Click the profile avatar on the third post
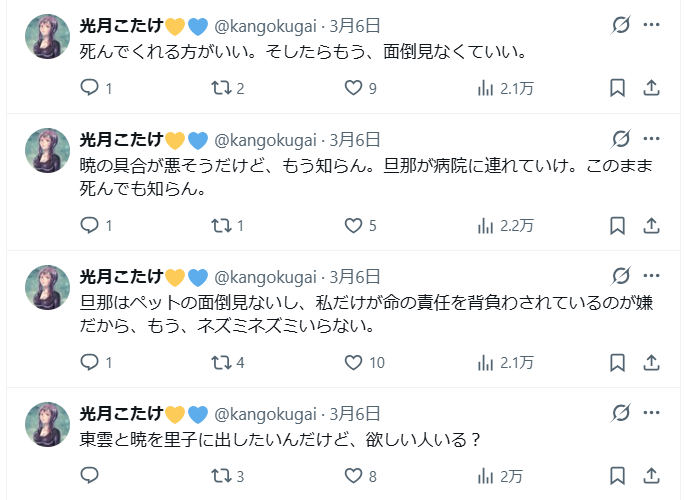Viewport: 684px width, 500px height. coord(46,287)
